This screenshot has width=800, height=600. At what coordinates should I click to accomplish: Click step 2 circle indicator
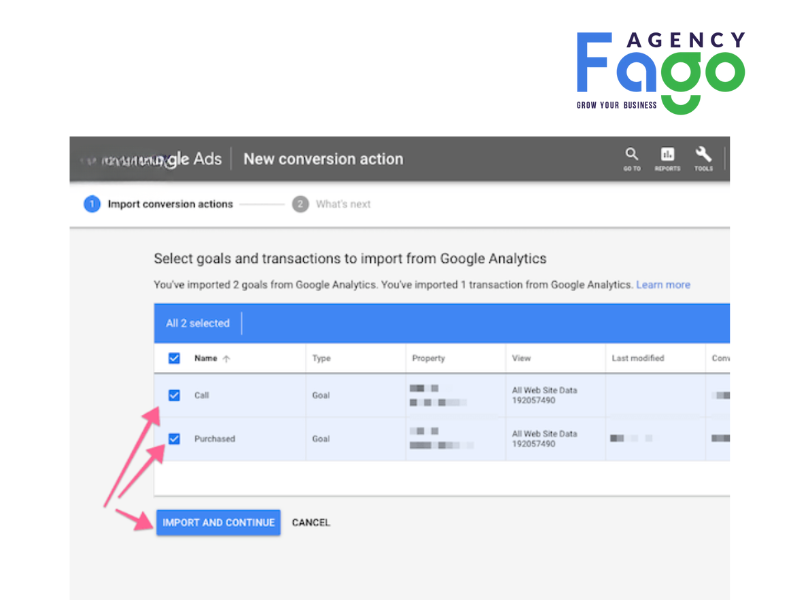(x=300, y=204)
